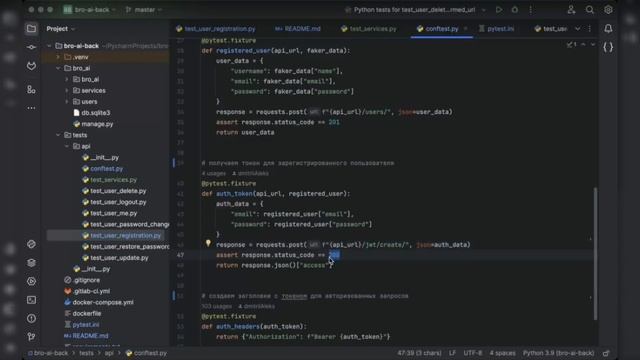Click the usages hint above auth_token
Image resolution: width=640 pixels, height=360 pixels.
[x=213, y=173]
